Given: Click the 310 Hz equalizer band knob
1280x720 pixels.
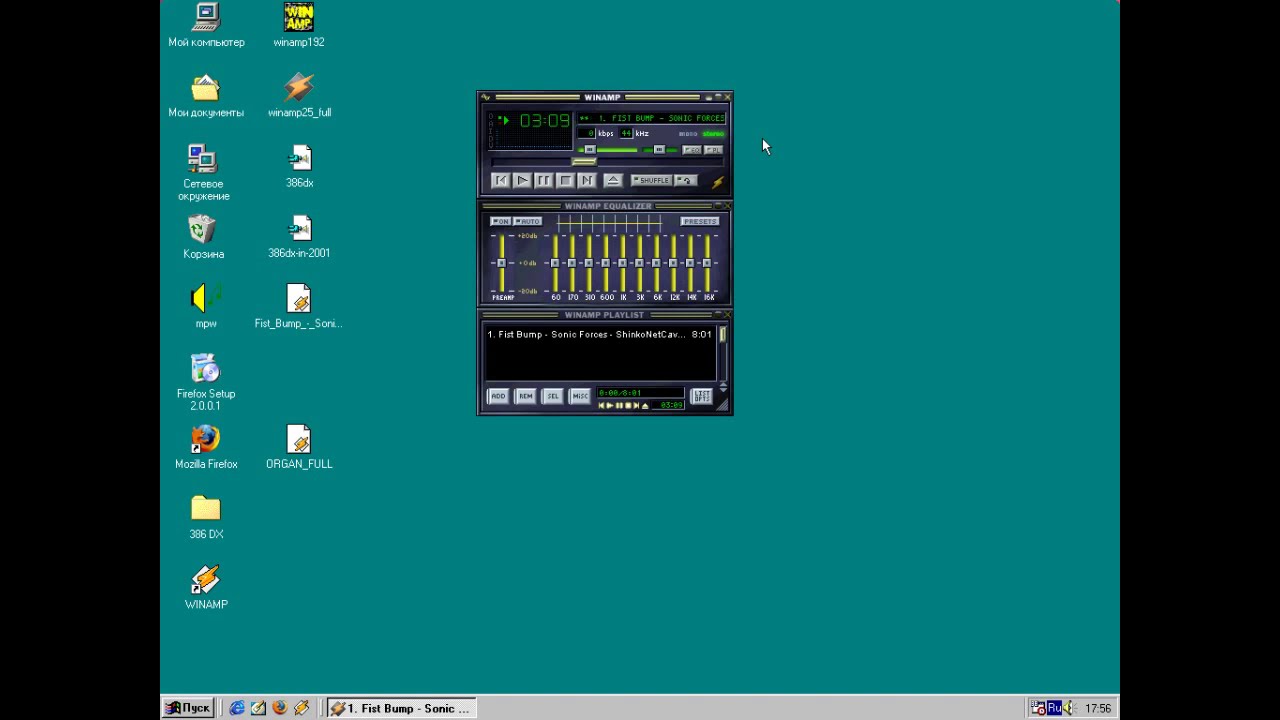Looking at the screenshot, I should coord(589,263).
